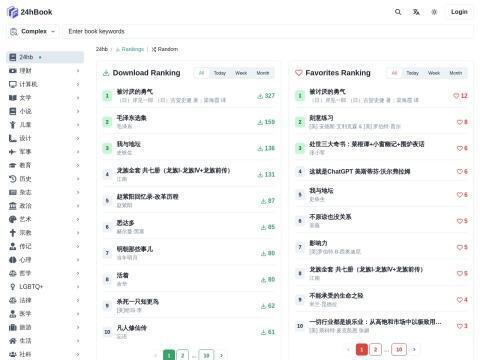Click the 杂志 newspaper icon
This screenshot has width=480, height=360.
pos(13,192)
